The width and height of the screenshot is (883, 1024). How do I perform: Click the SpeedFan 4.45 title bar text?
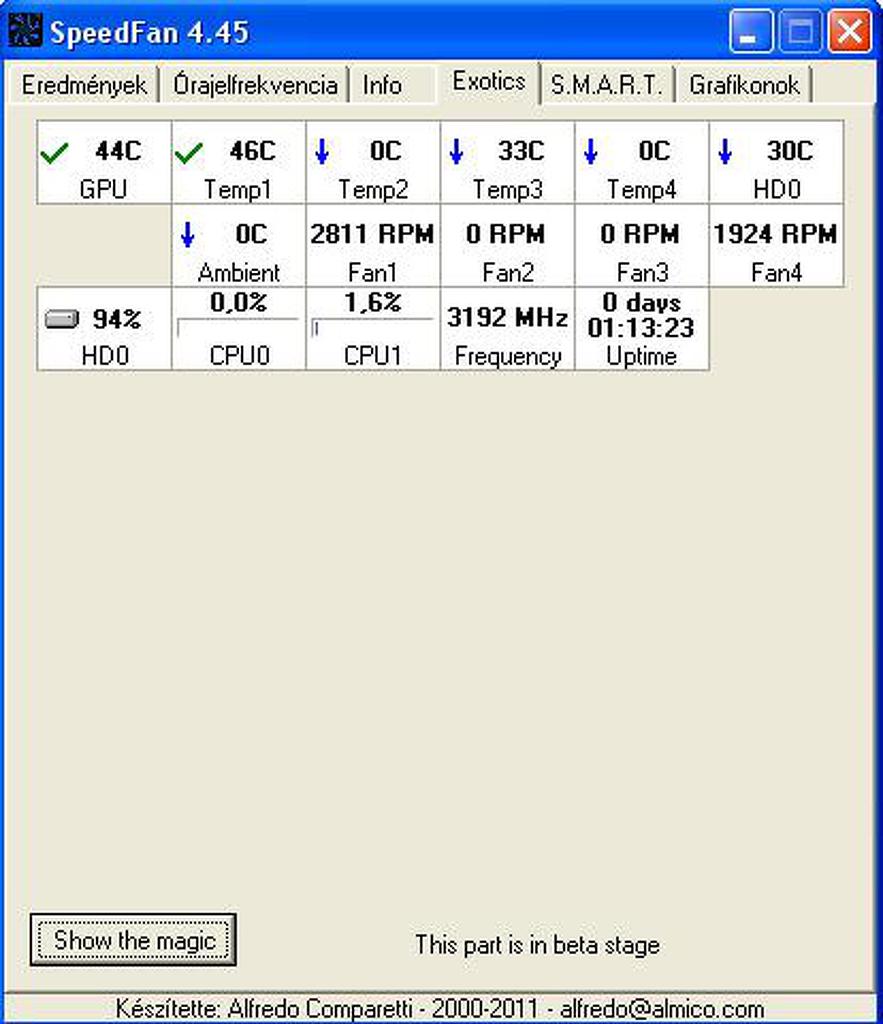point(150,32)
